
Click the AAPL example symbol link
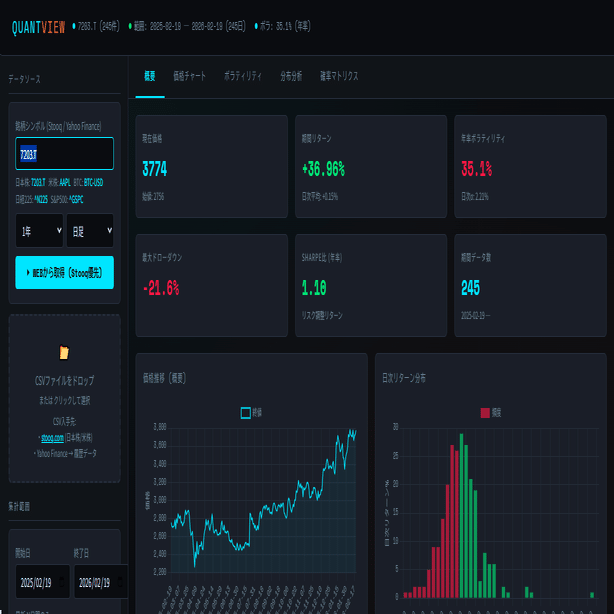click(x=65, y=182)
